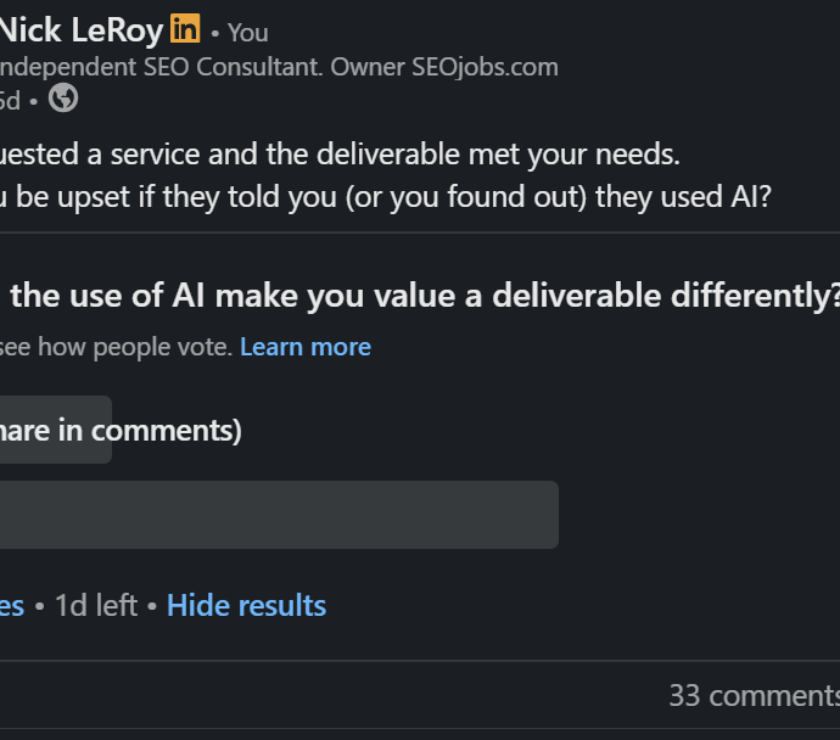Click the divider line below the post text
840x740 pixels.
pyautogui.click(x=420, y=233)
